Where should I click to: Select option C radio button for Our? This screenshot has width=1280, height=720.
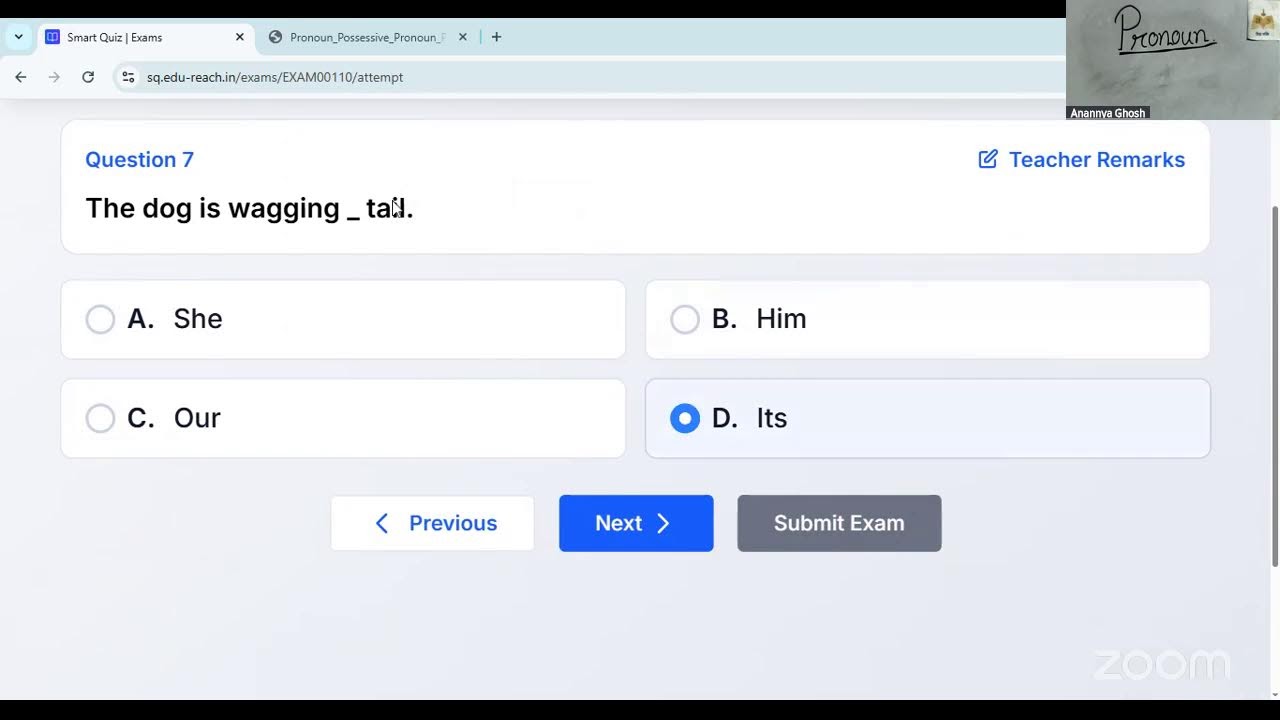tap(100, 418)
